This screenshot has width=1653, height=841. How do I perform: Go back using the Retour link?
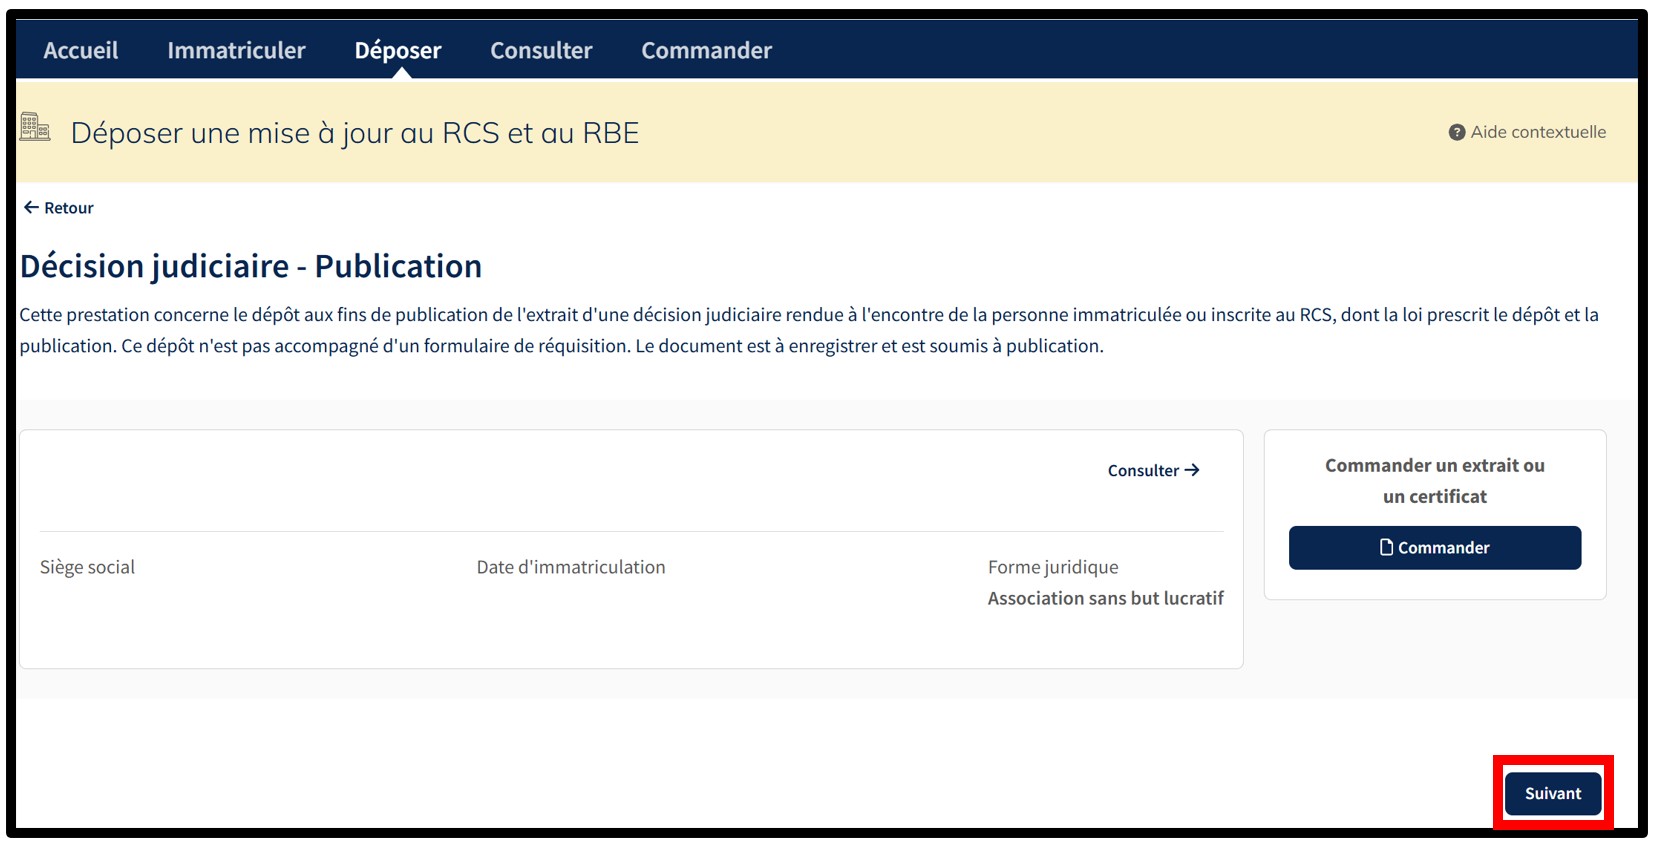[68, 208]
